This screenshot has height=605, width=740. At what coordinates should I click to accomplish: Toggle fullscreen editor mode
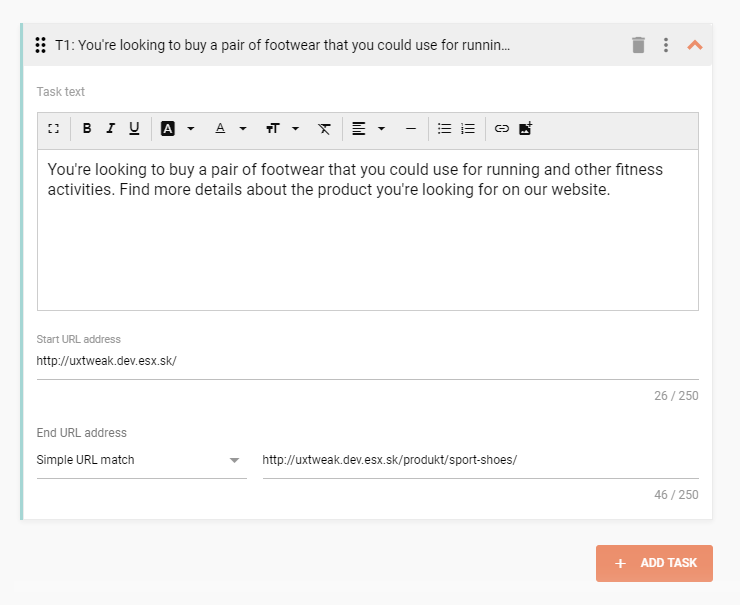coord(54,128)
